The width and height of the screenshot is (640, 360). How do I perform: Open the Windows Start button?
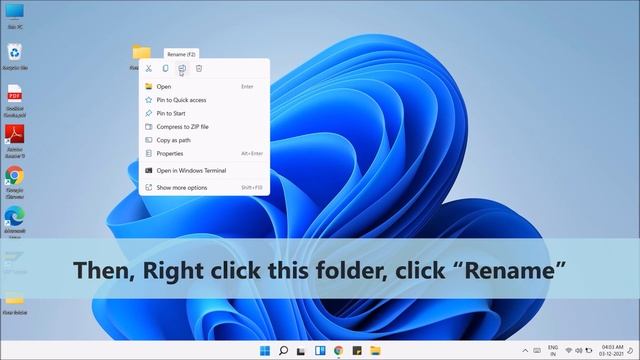click(x=265, y=351)
